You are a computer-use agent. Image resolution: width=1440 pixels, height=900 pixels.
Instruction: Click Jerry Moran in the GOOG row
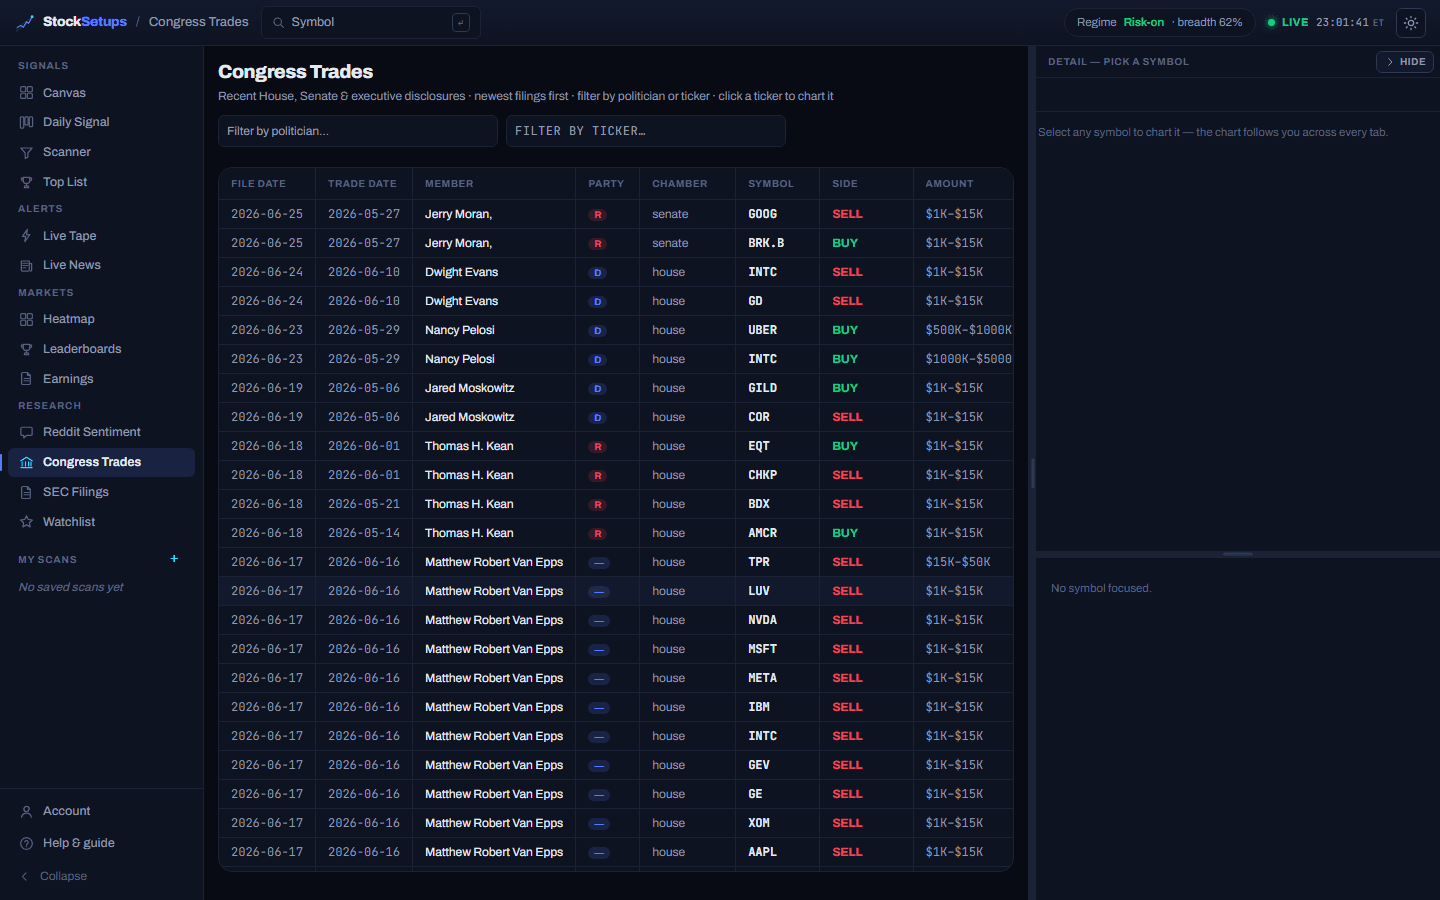[x=458, y=214]
